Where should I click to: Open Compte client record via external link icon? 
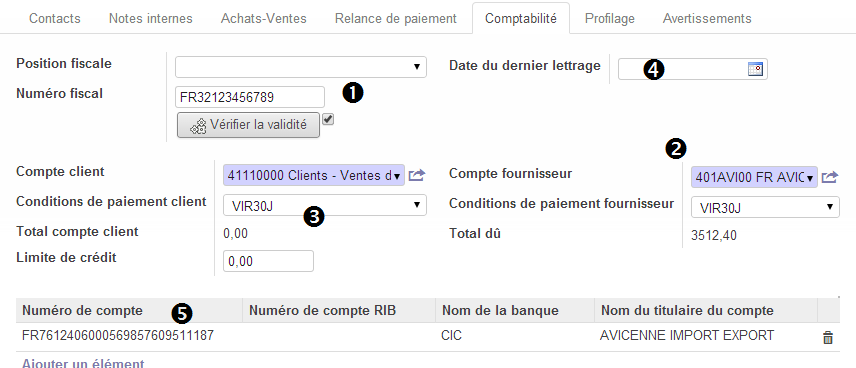pos(417,176)
